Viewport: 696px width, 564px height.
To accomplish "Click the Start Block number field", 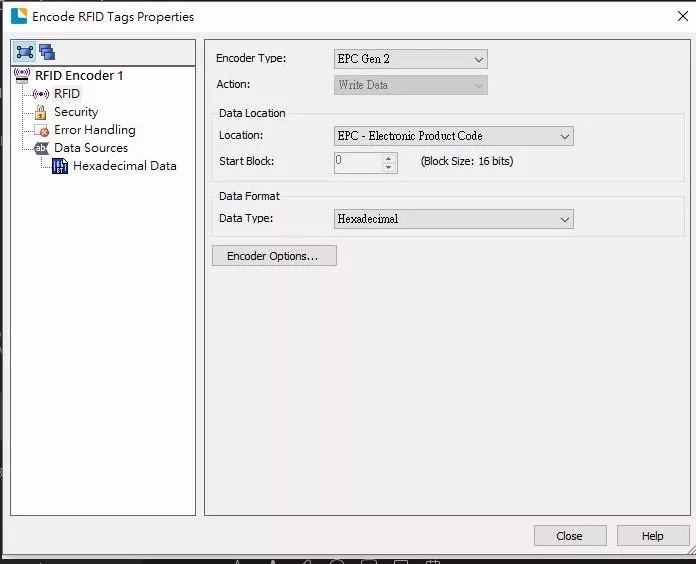I will (x=358, y=161).
